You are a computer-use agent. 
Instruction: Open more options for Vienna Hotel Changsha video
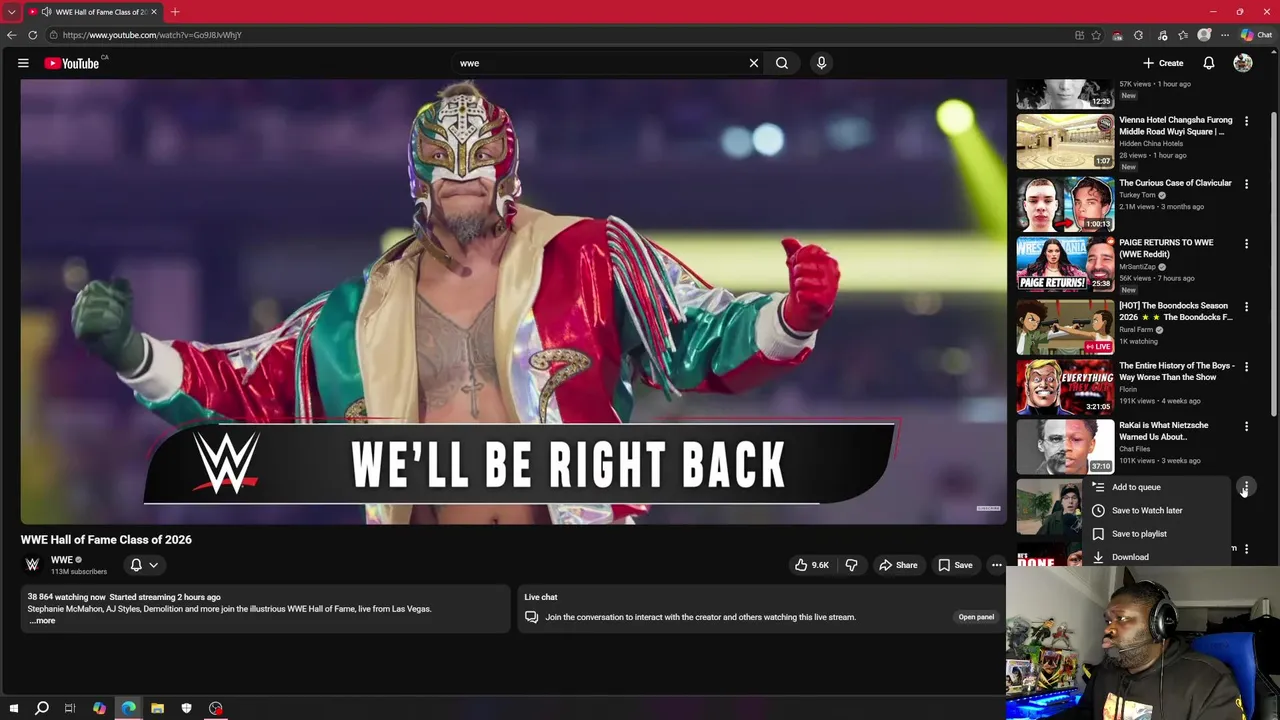pyautogui.click(x=1246, y=121)
